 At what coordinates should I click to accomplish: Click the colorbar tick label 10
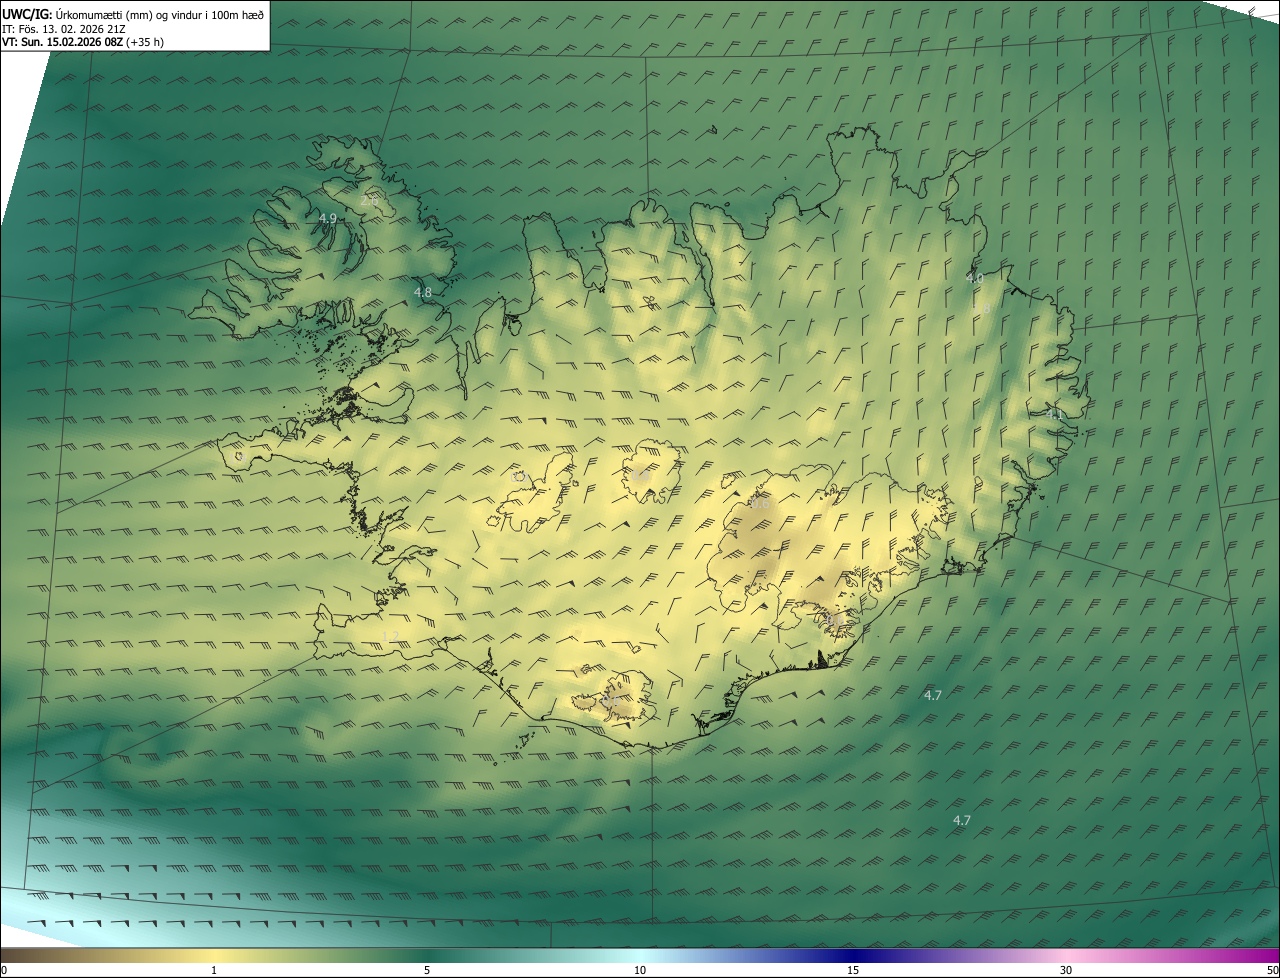pyautogui.click(x=640, y=970)
